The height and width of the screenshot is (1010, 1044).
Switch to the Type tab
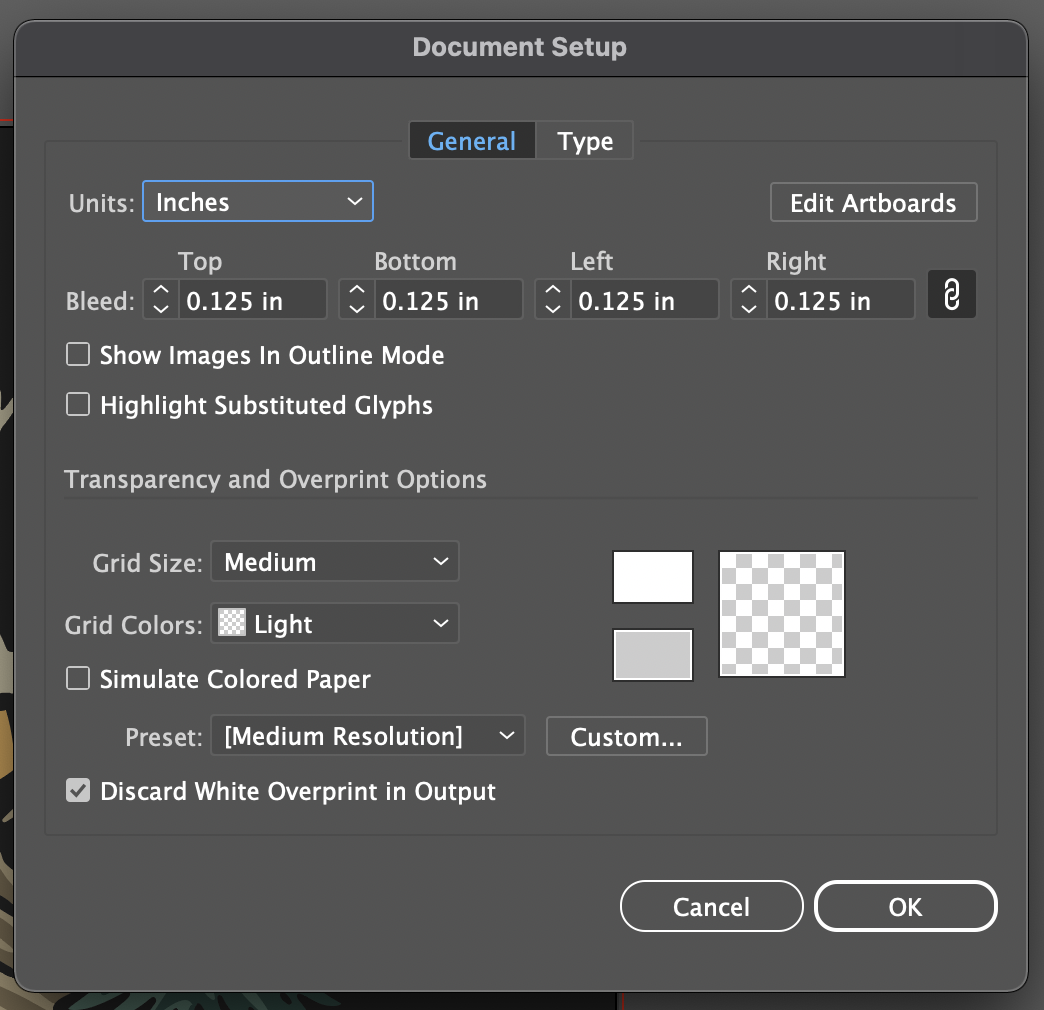(585, 140)
